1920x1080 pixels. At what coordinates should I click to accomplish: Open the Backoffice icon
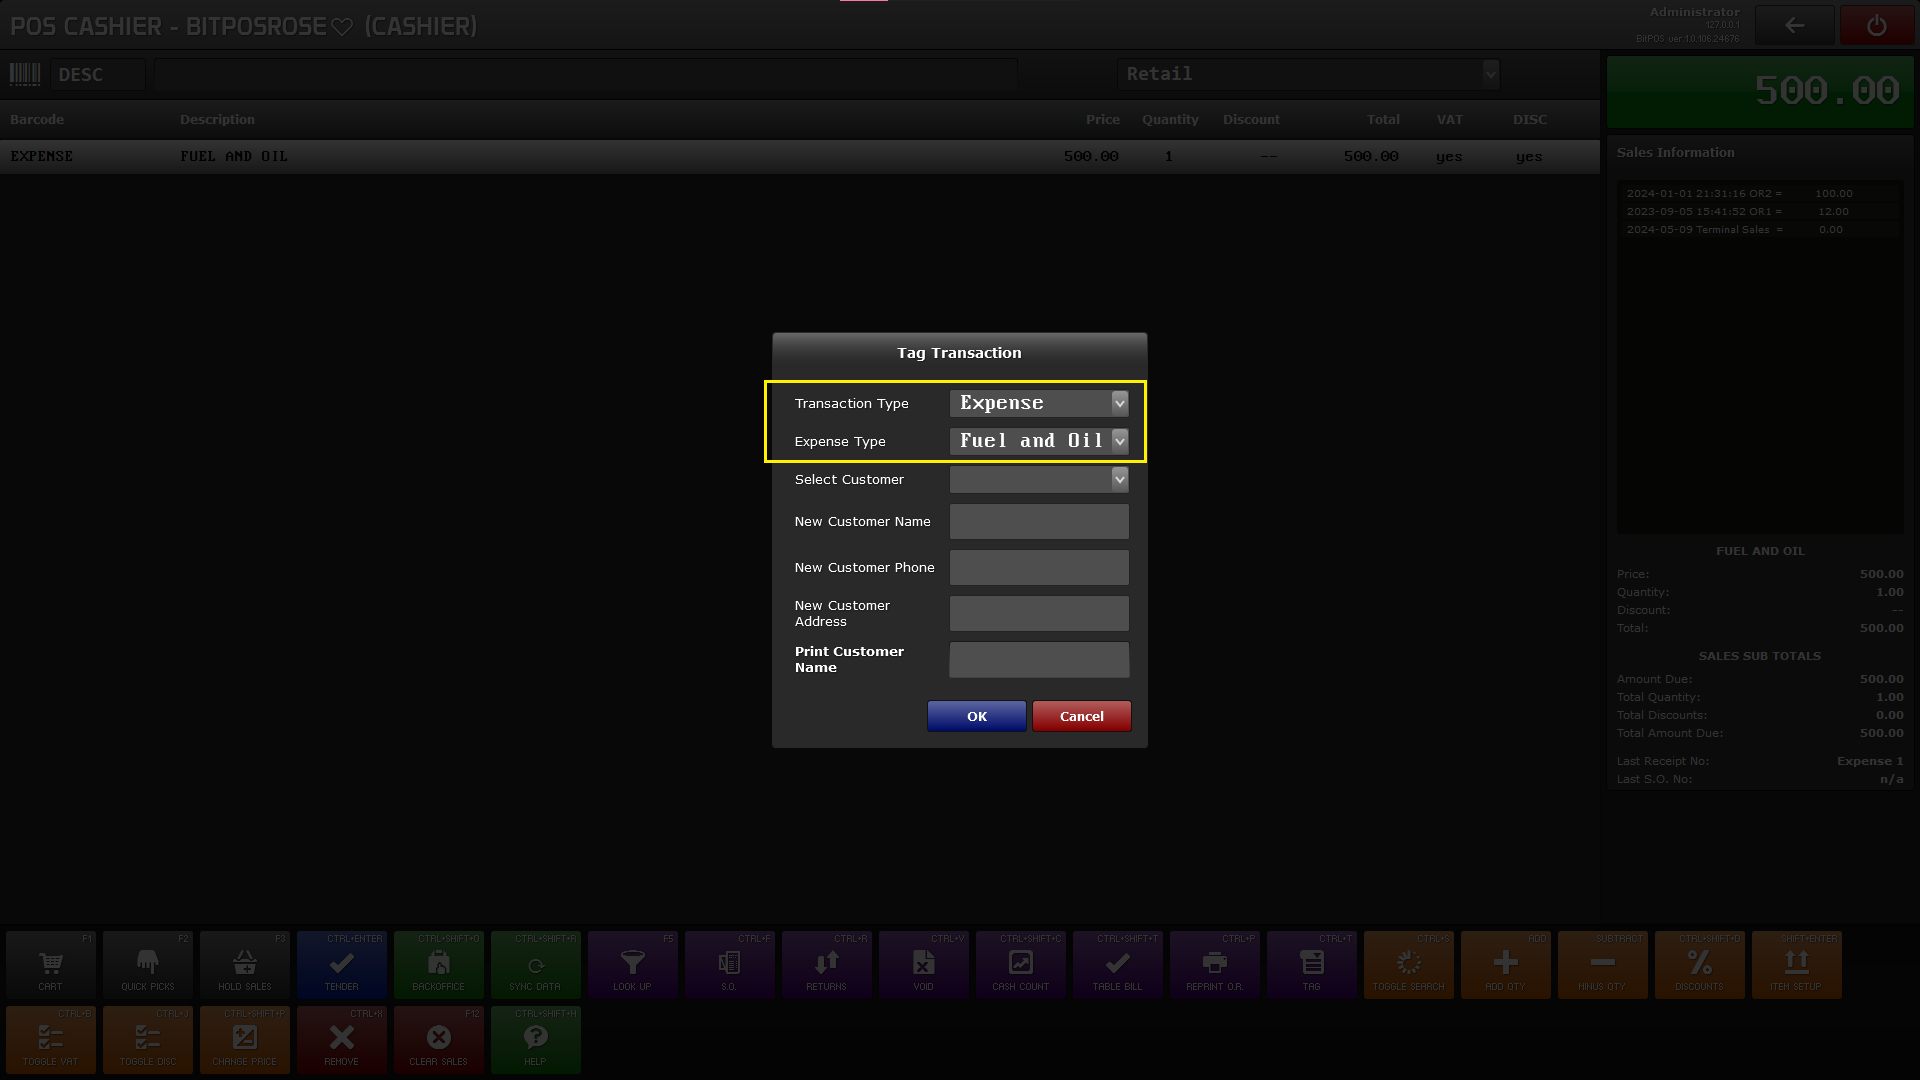pos(438,965)
